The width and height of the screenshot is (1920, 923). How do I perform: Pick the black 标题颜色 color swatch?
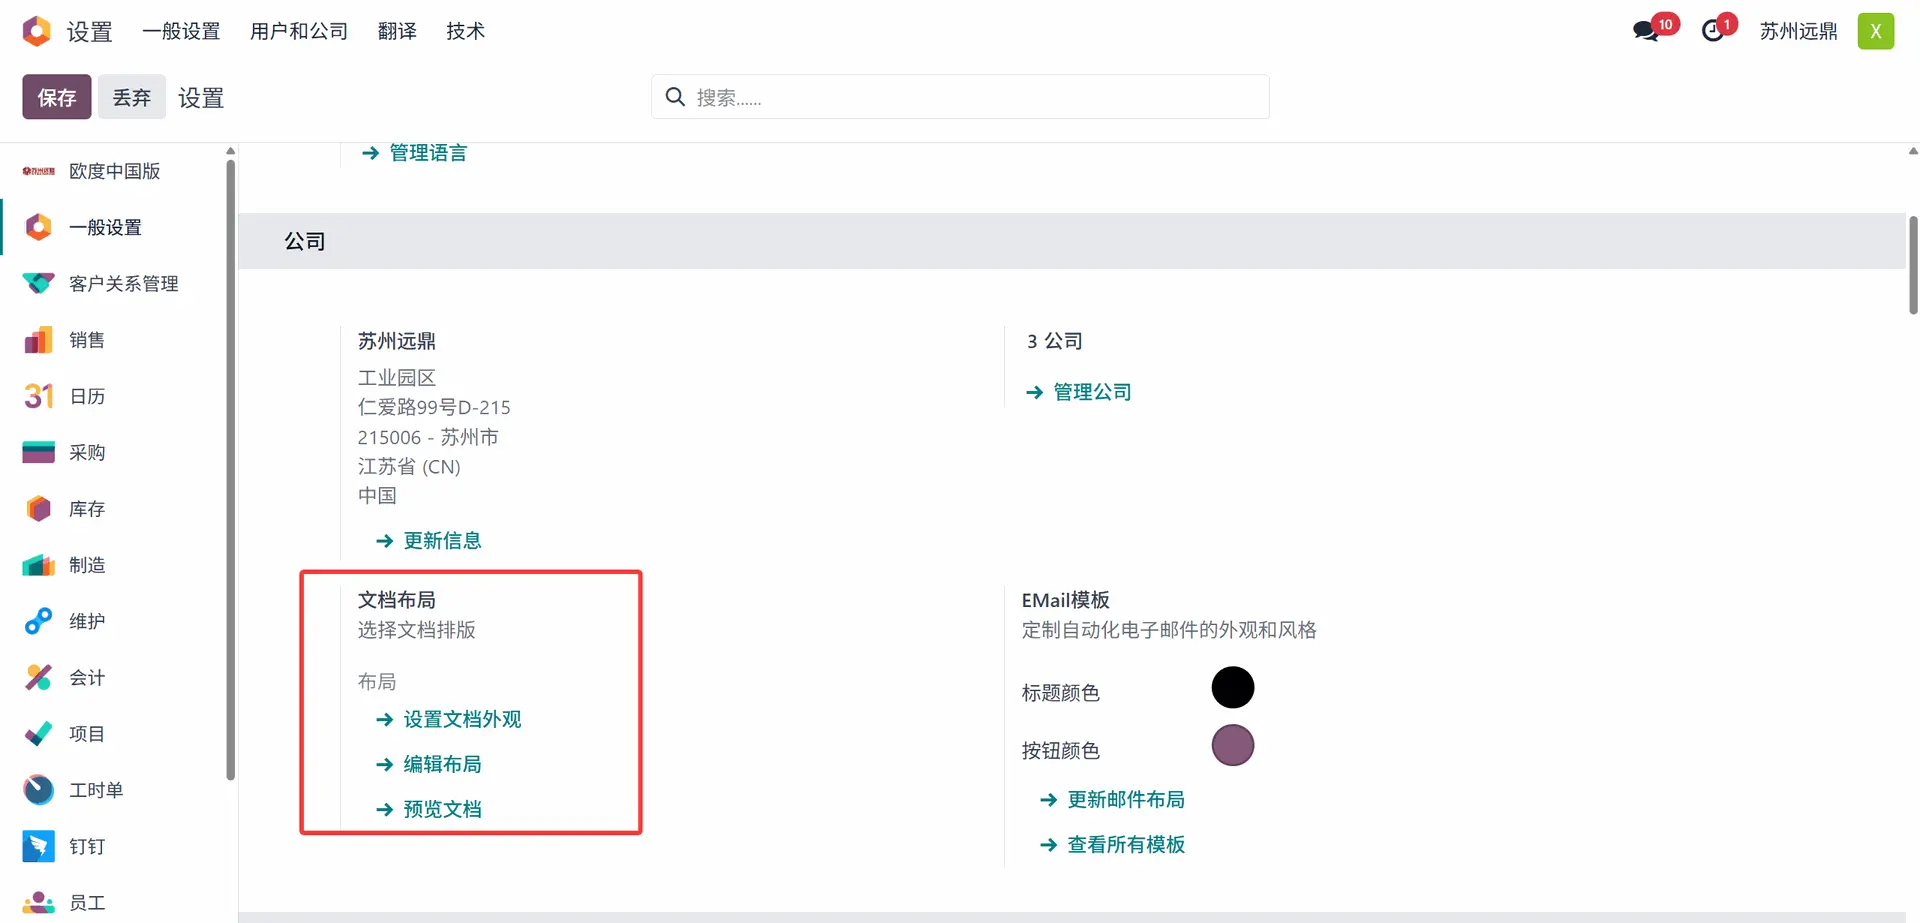1232,688
